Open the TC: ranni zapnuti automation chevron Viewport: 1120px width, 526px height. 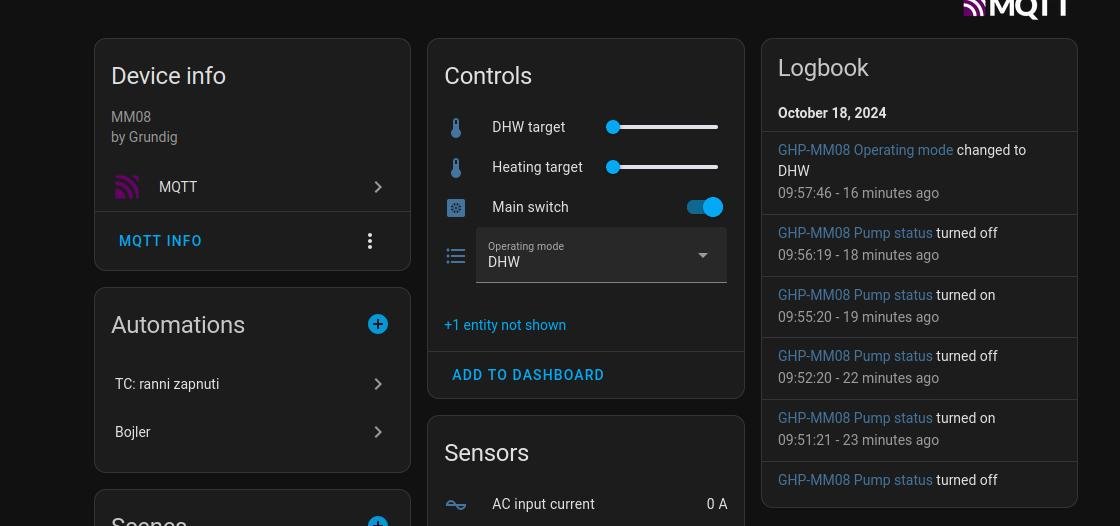point(378,384)
